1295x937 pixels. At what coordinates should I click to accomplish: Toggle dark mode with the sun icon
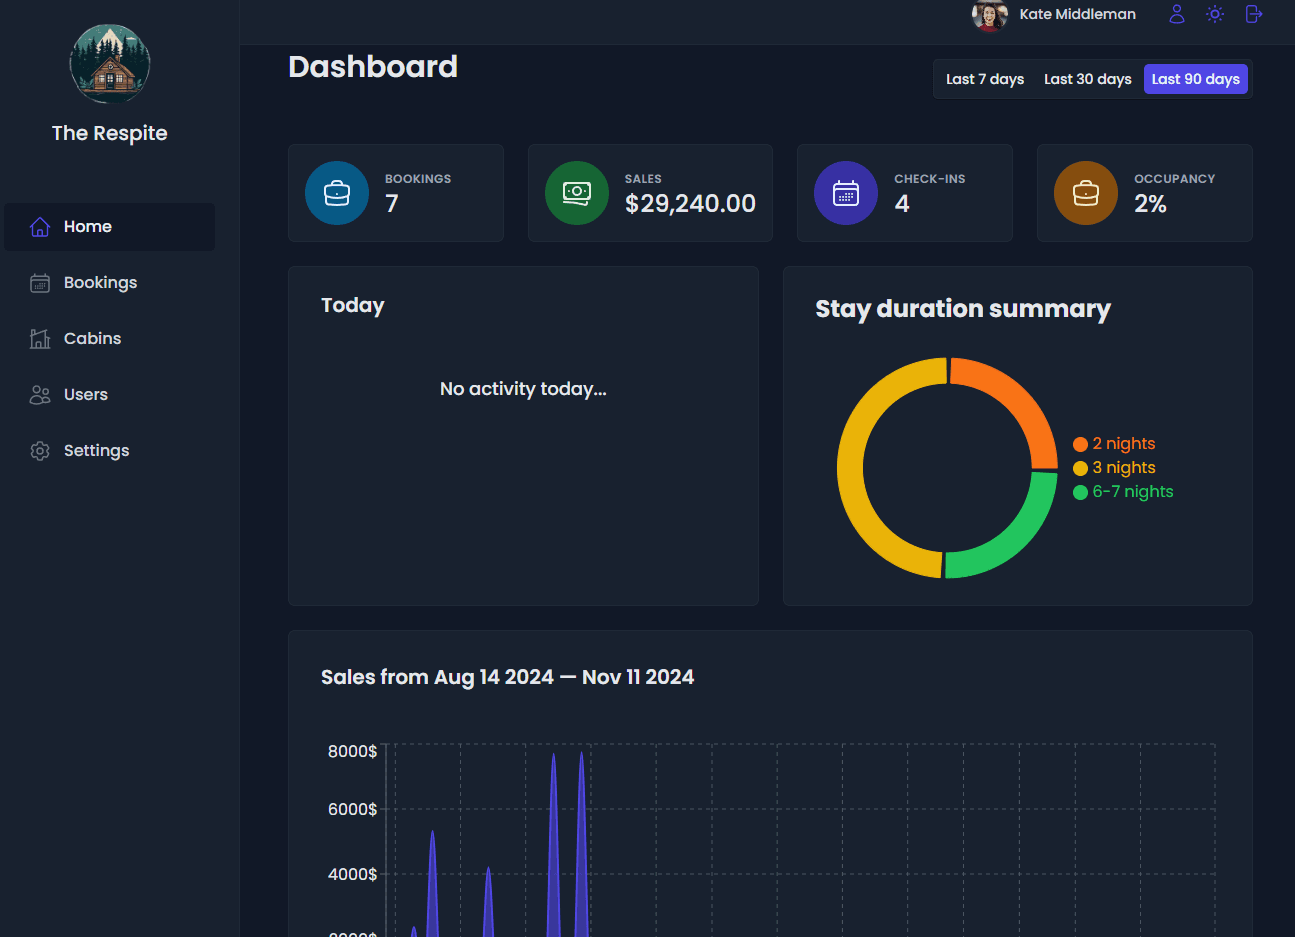tap(1214, 14)
